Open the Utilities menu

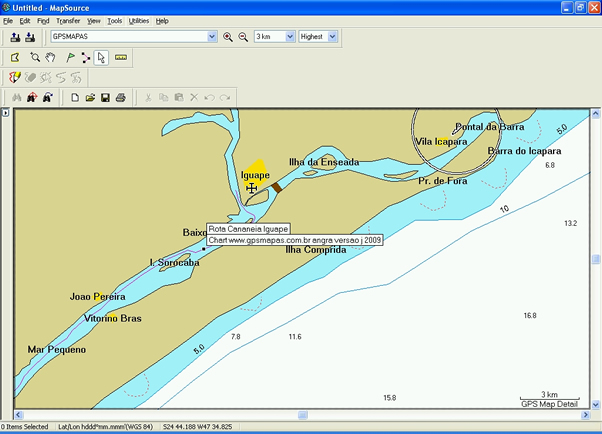pyautogui.click(x=139, y=20)
